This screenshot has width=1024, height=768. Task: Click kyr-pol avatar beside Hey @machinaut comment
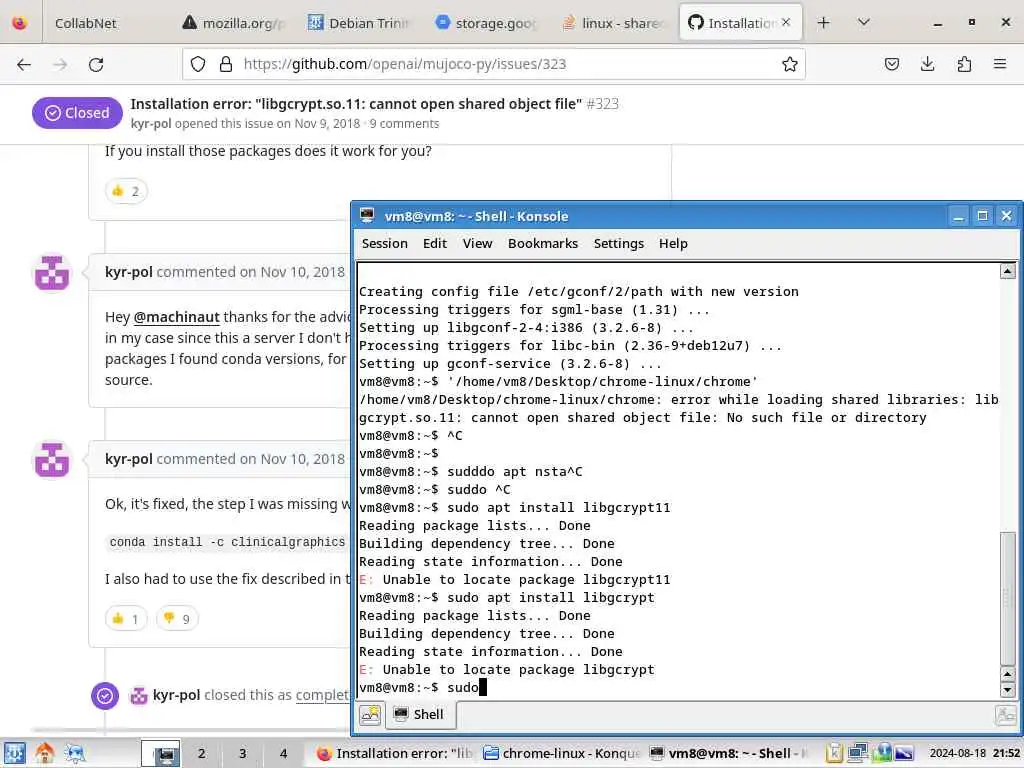[52, 273]
